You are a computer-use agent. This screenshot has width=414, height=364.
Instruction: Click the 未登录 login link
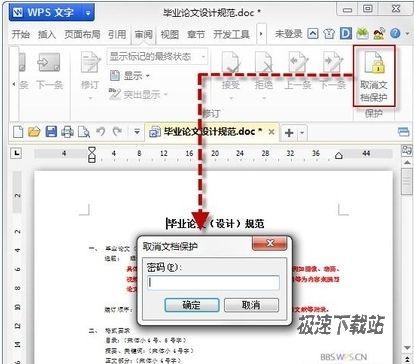(288, 34)
